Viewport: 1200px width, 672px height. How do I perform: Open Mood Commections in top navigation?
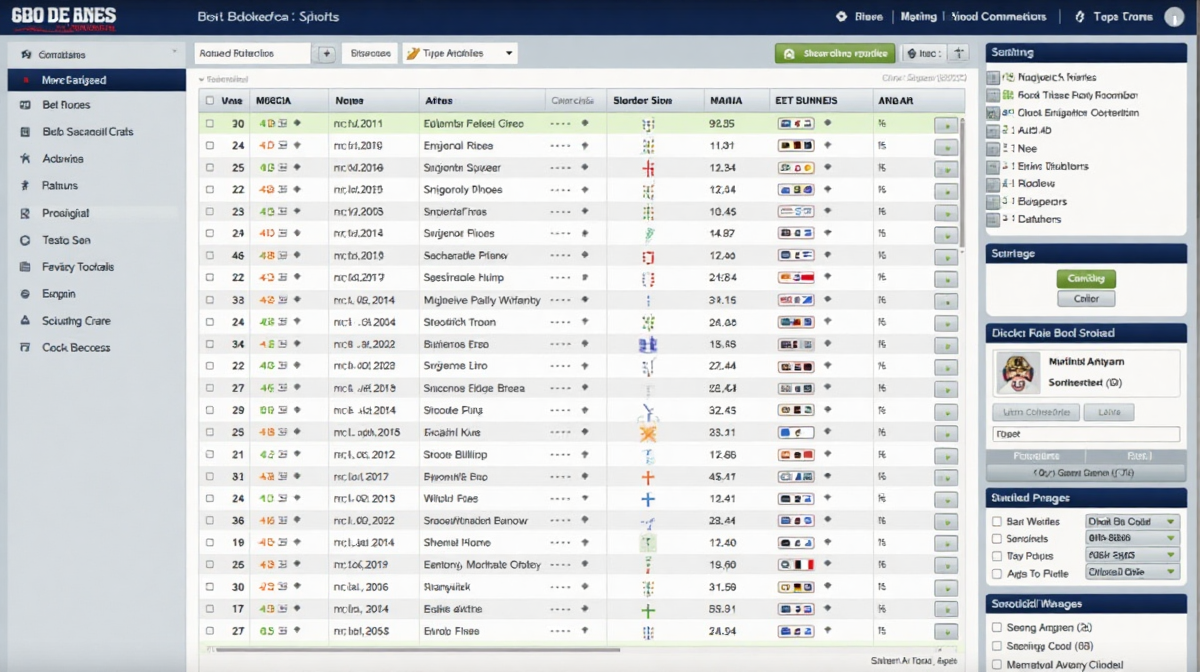[998, 17]
